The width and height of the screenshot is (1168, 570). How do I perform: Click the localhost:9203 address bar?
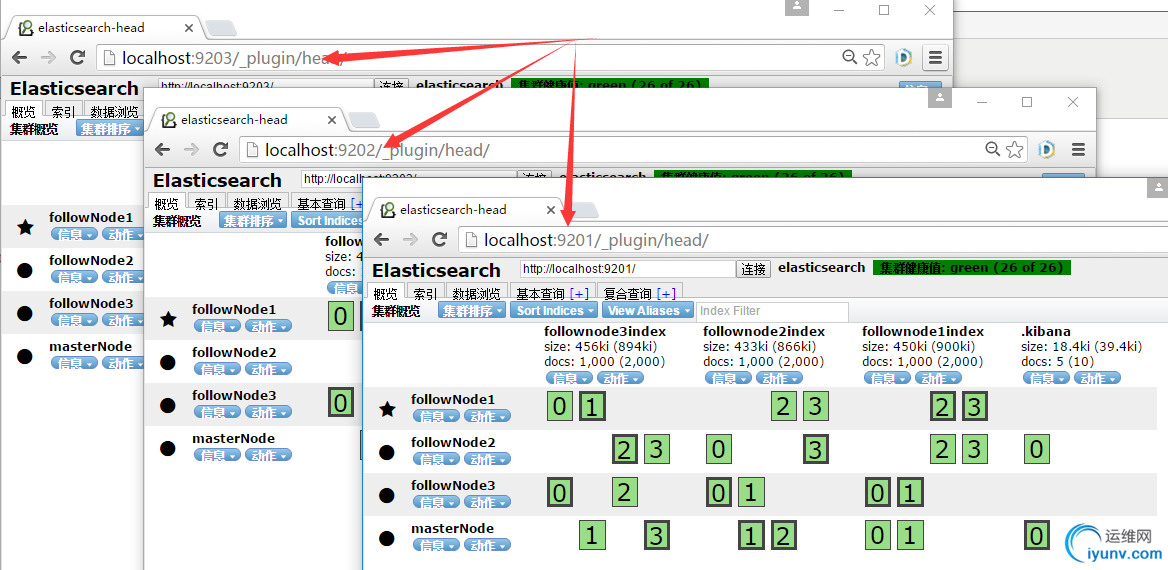[x=490, y=57]
